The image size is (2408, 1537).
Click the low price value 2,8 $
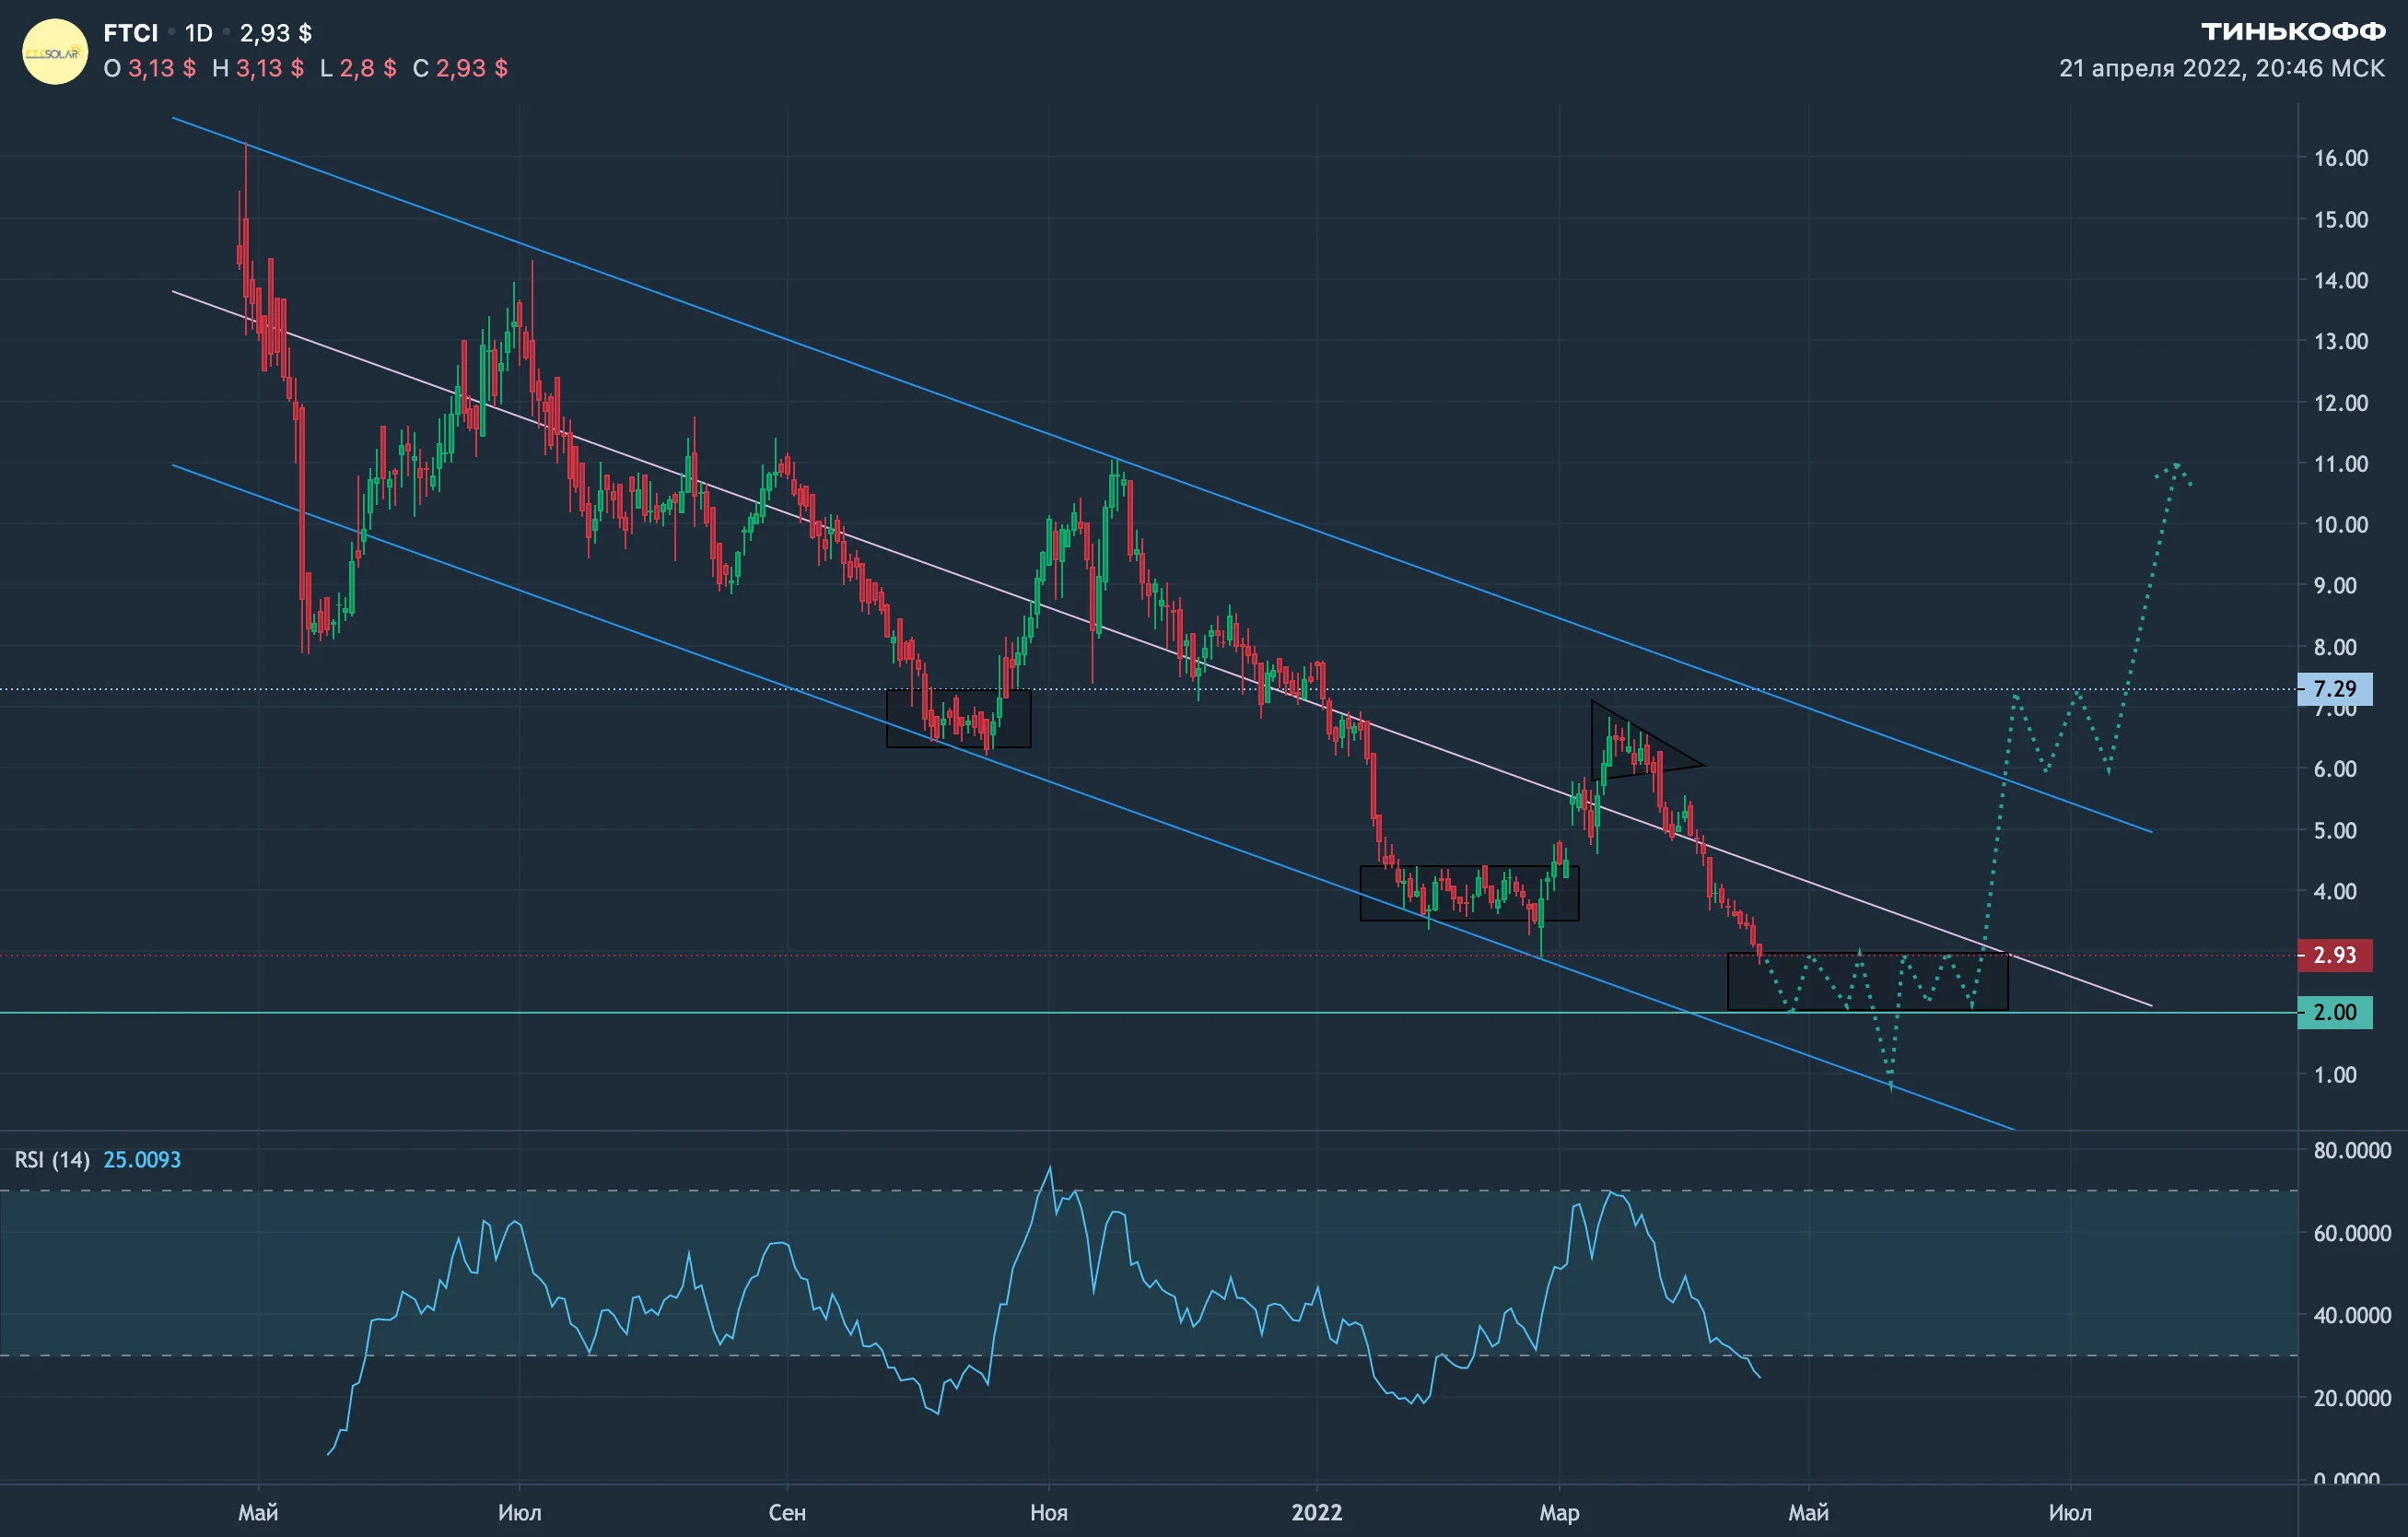368,68
